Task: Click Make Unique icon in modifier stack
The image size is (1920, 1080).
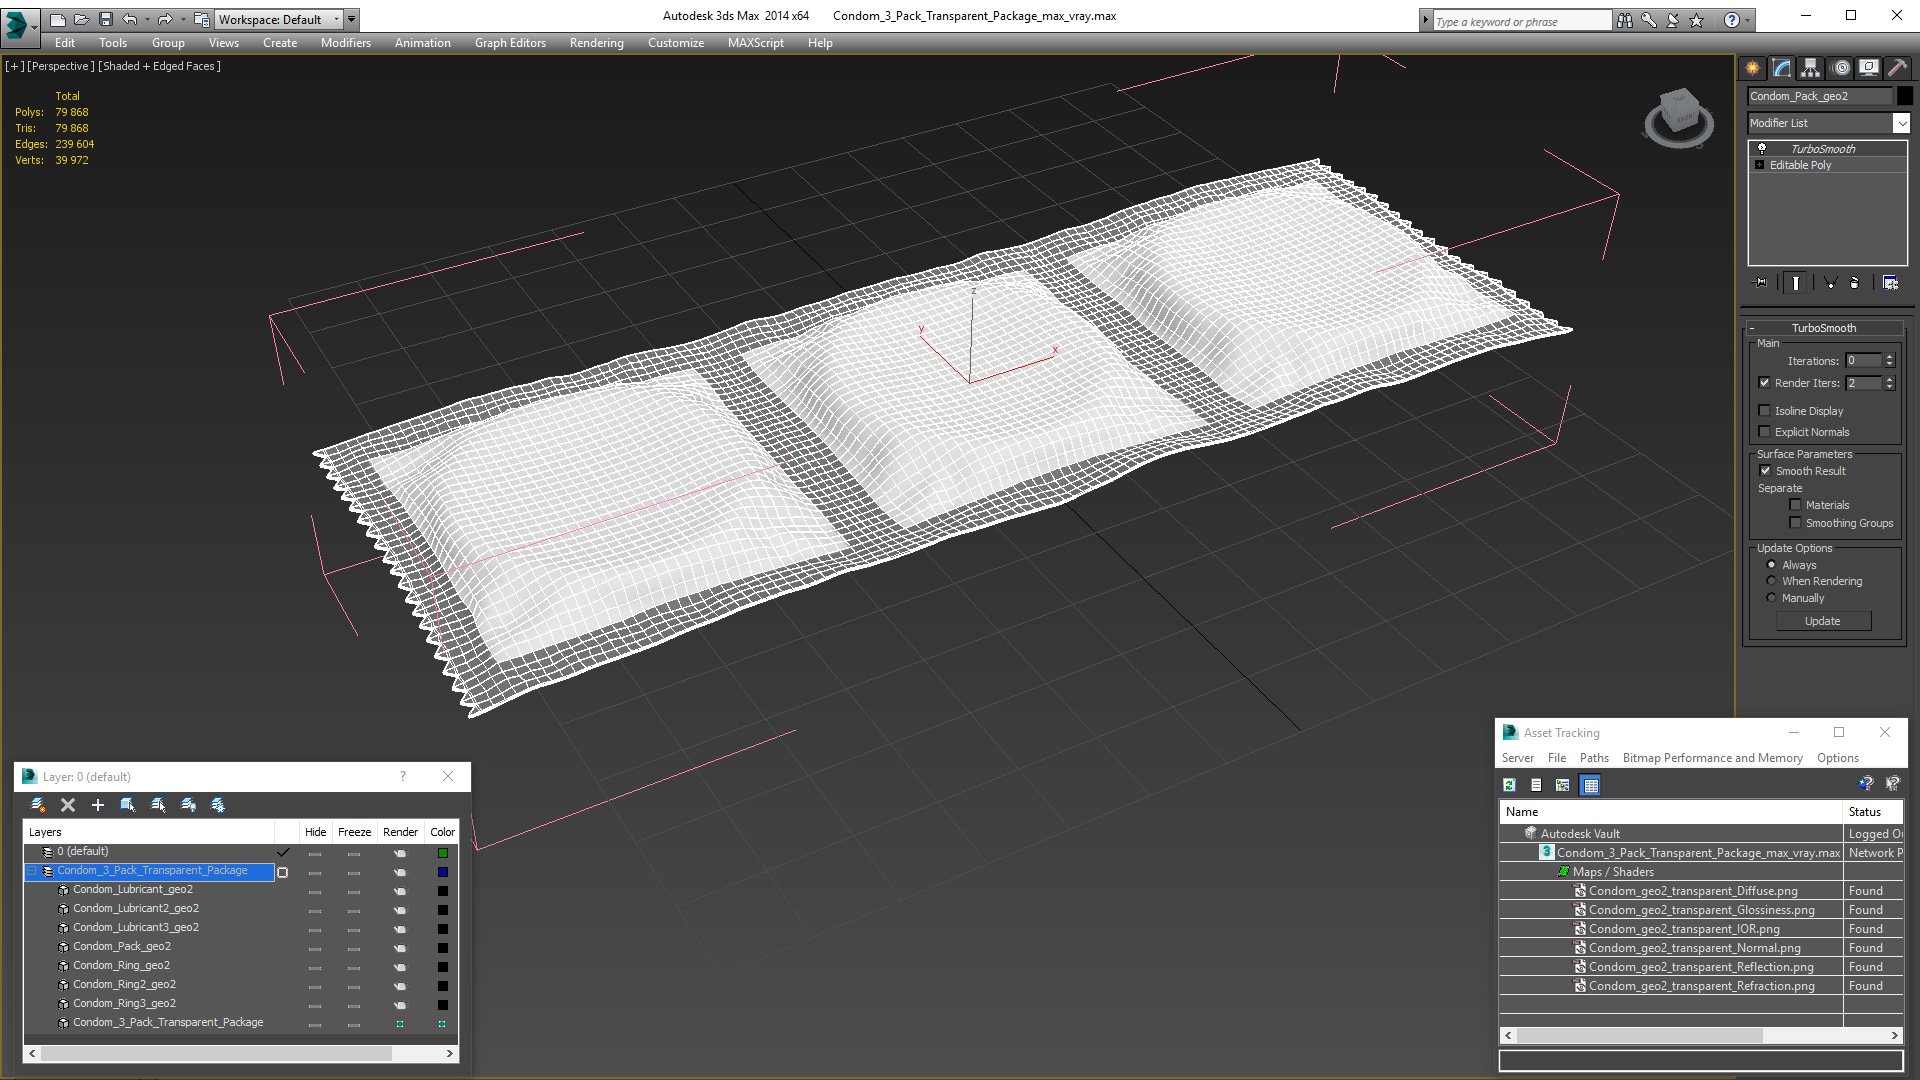Action: (1830, 283)
